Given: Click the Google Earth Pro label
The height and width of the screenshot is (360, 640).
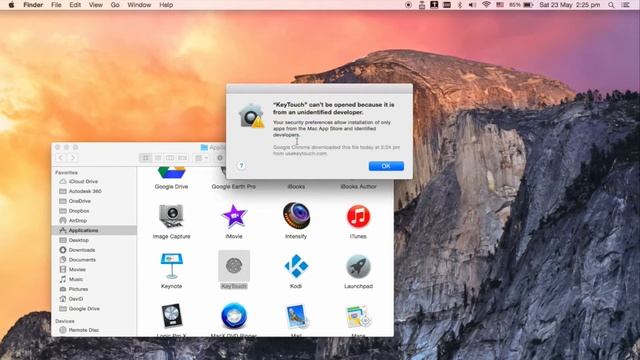Looking at the screenshot, I should click(234, 187).
